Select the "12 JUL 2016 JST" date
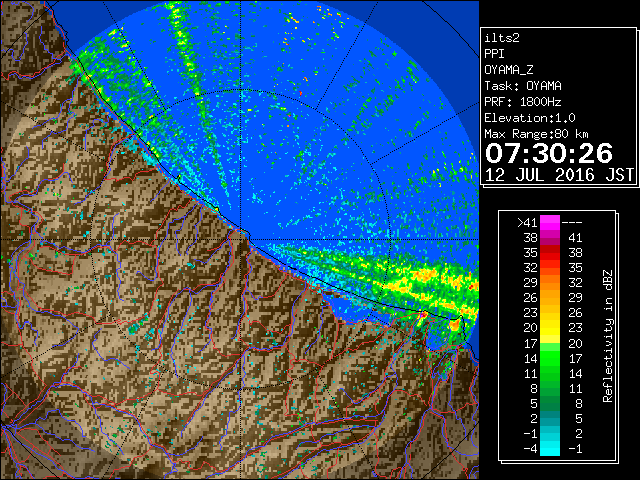Image resolution: width=640 pixels, height=480 pixels. tap(559, 175)
